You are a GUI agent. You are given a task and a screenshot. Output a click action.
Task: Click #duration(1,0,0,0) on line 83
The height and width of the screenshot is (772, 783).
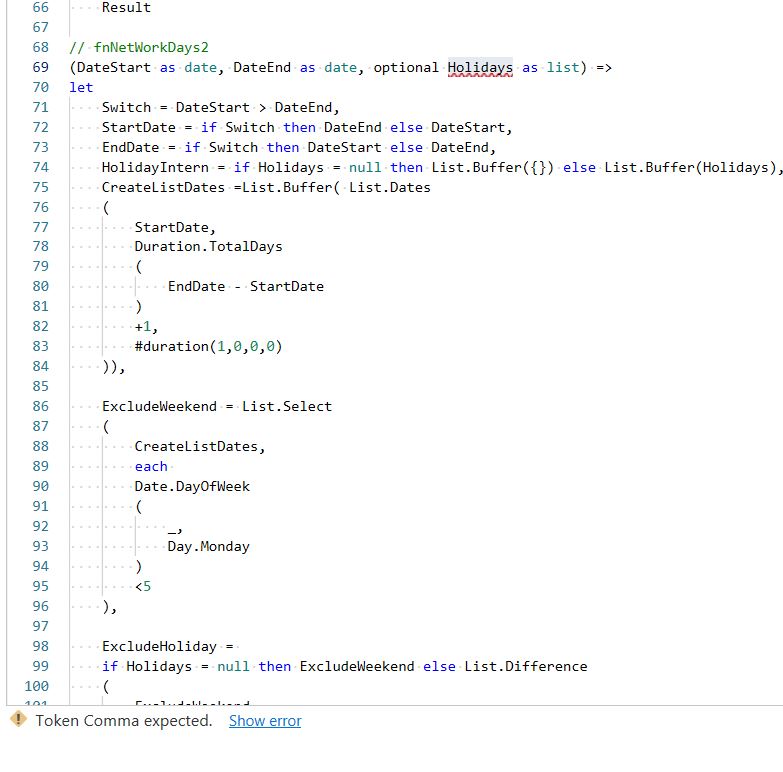coord(208,347)
